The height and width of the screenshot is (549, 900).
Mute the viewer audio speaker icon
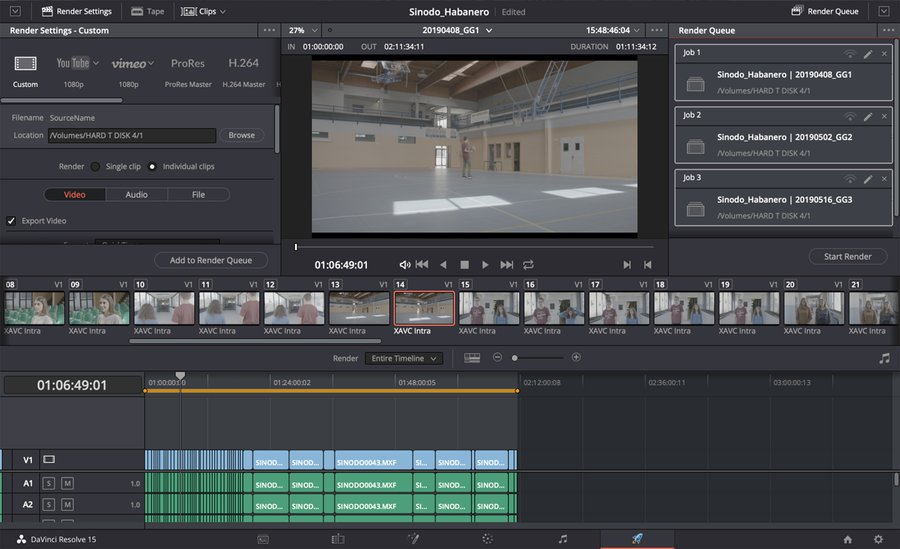(404, 265)
